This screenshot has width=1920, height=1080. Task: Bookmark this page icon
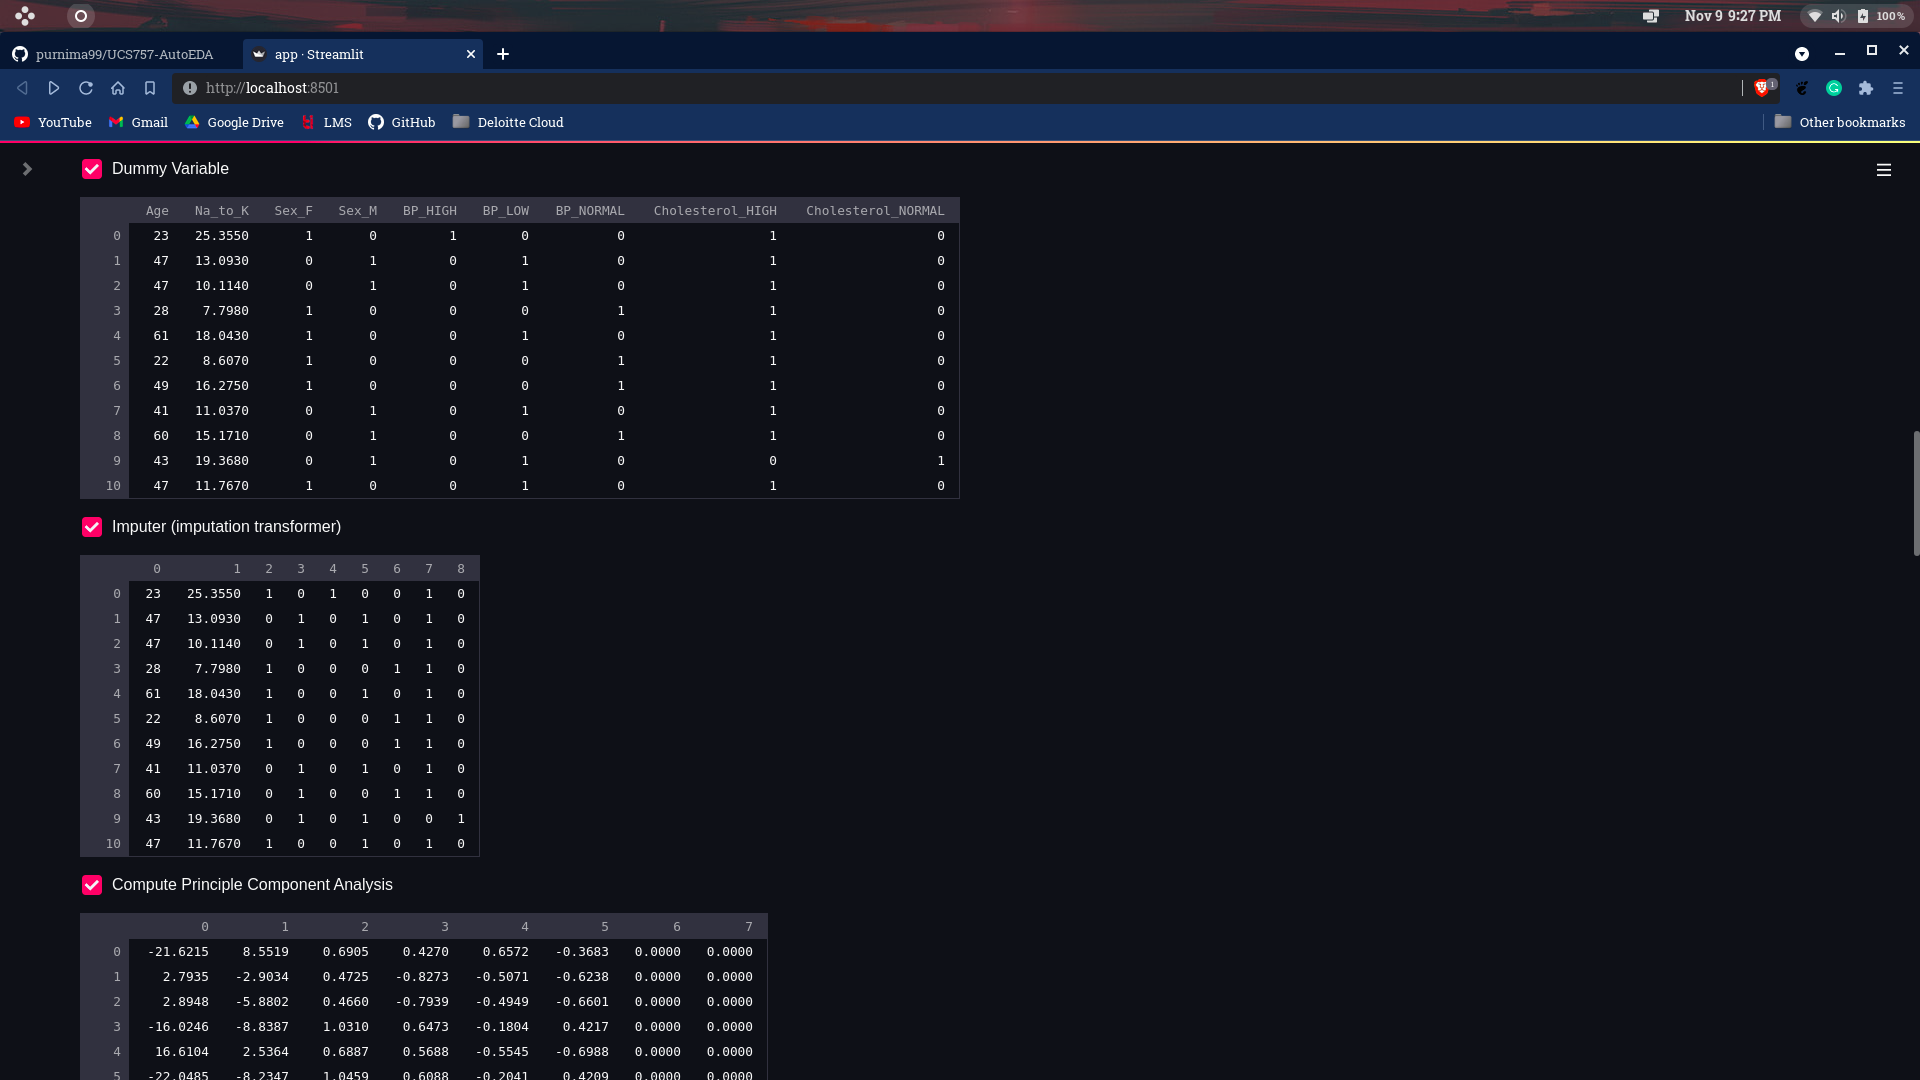tap(150, 88)
